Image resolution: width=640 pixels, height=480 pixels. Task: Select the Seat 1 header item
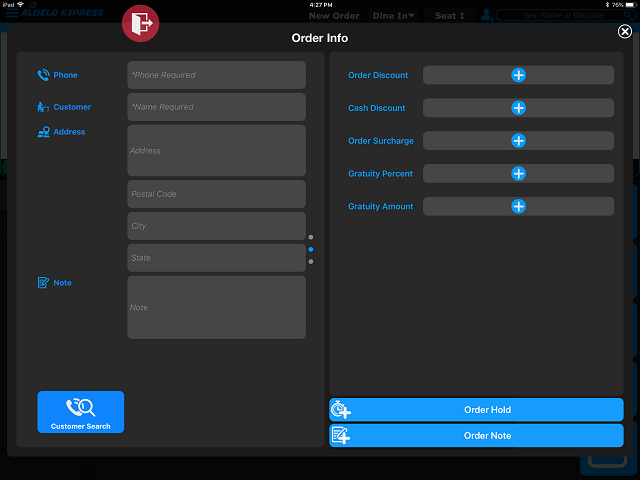(449, 16)
